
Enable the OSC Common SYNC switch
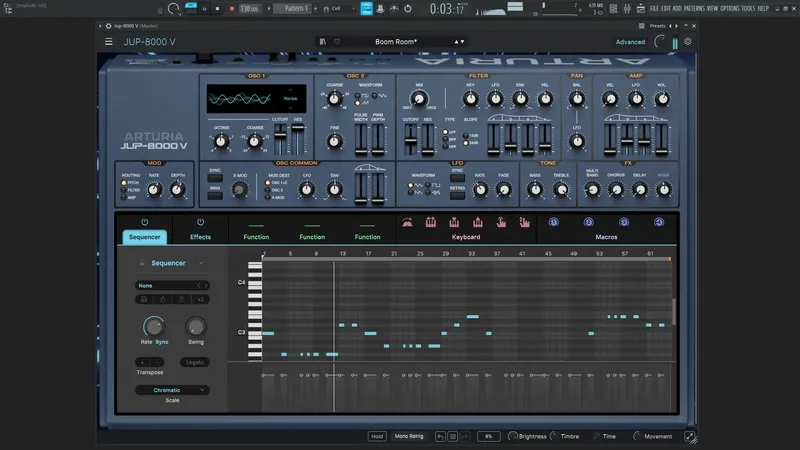pyautogui.click(x=215, y=179)
